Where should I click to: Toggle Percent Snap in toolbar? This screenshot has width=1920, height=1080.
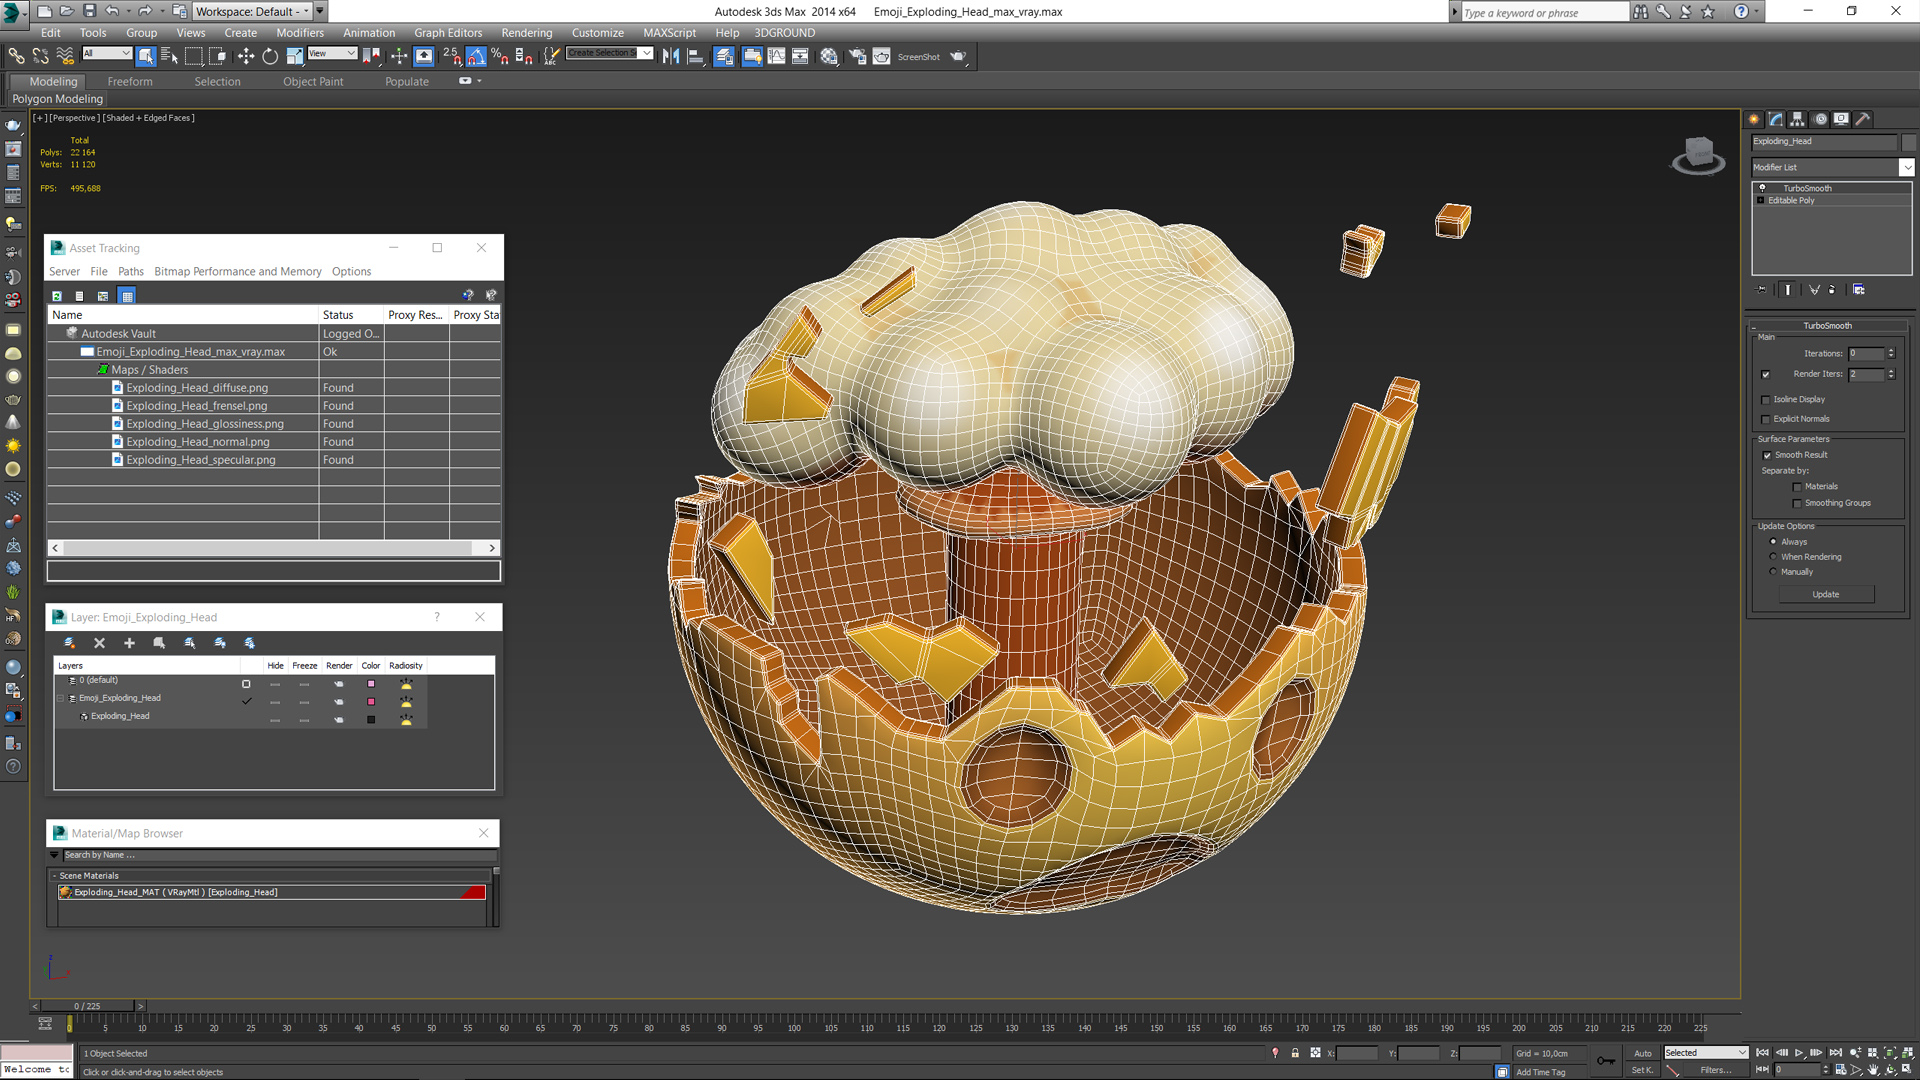(x=499, y=57)
